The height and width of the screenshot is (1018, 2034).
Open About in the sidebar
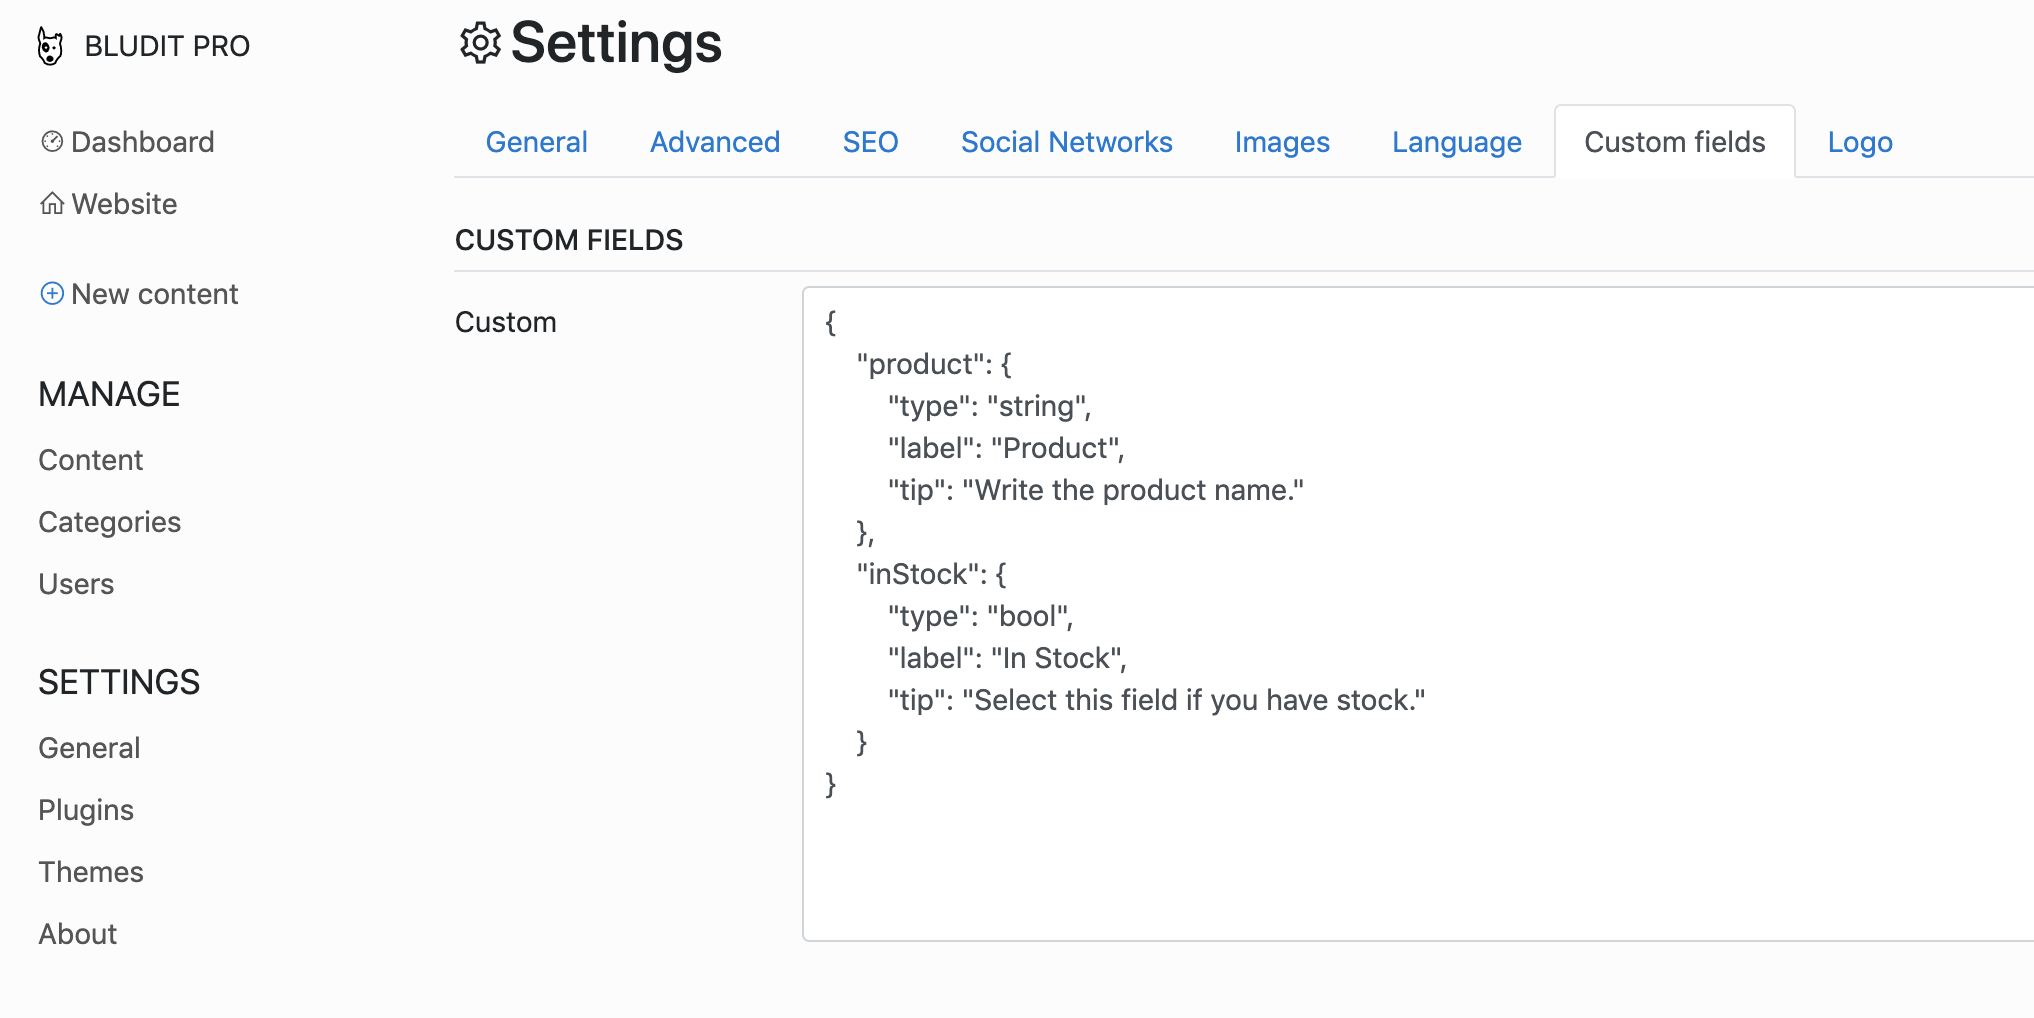click(x=78, y=934)
